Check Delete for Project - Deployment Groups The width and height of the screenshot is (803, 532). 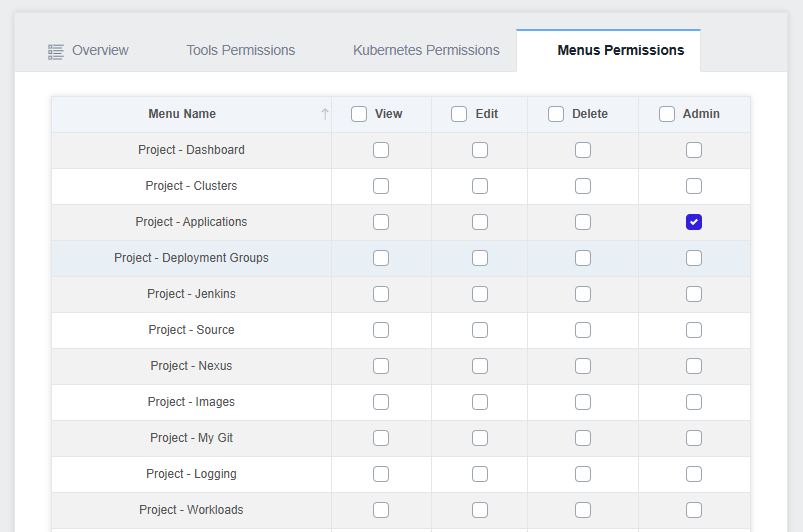(x=583, y=258)
